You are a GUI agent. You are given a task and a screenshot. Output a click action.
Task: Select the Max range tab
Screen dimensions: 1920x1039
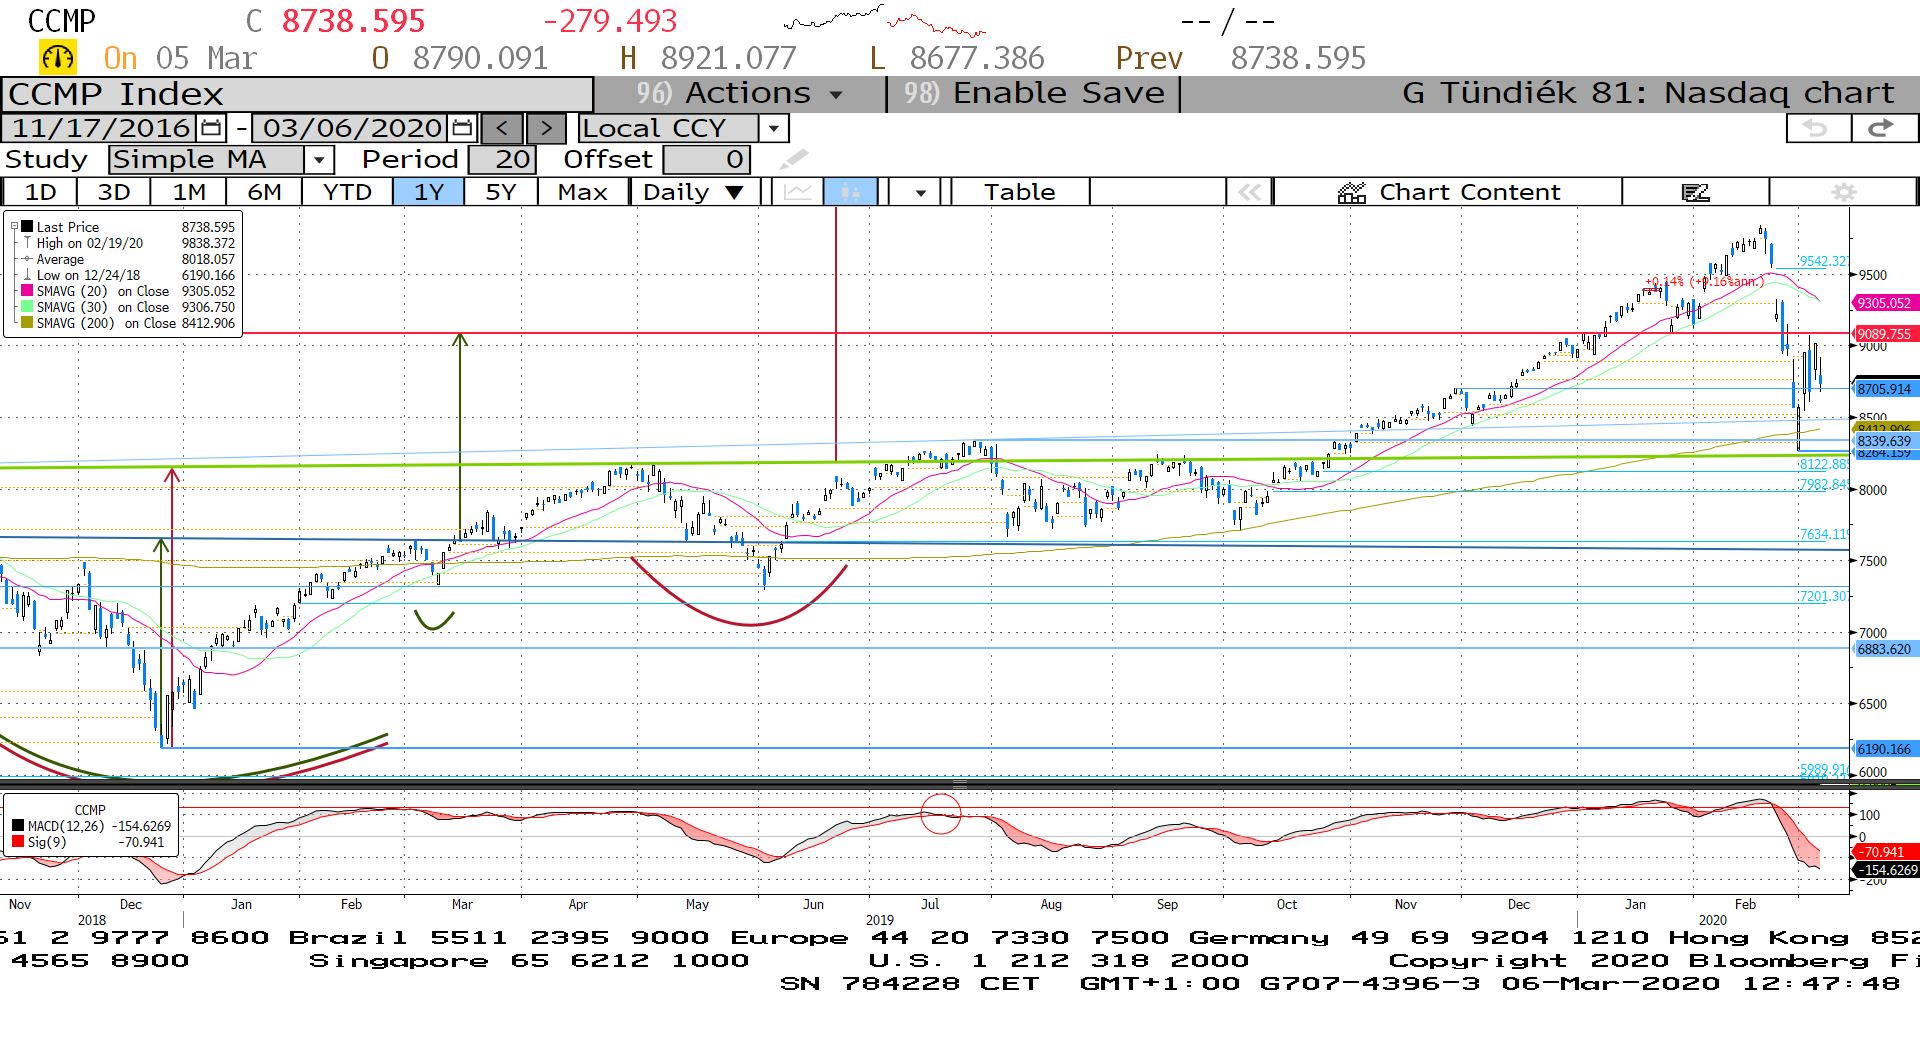coord(583,192)
